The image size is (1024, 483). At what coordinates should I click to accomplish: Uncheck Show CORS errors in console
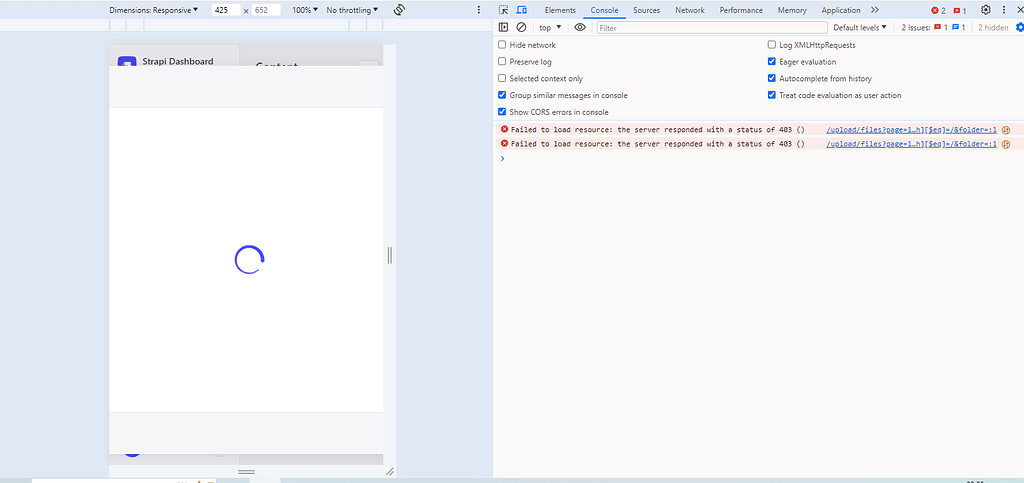502,112
